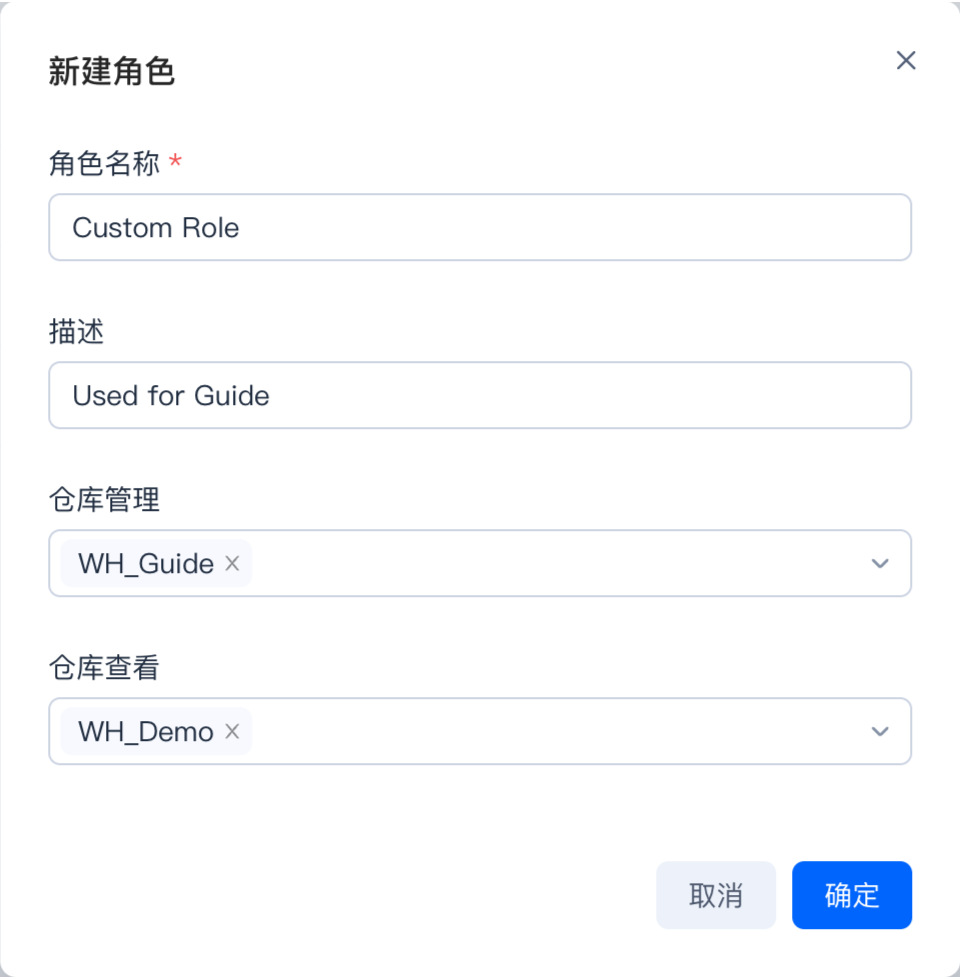This screenshot has height=979, width=963.
Task: Click the 仓库查看 field label
Action: click(x=104, y=668)
